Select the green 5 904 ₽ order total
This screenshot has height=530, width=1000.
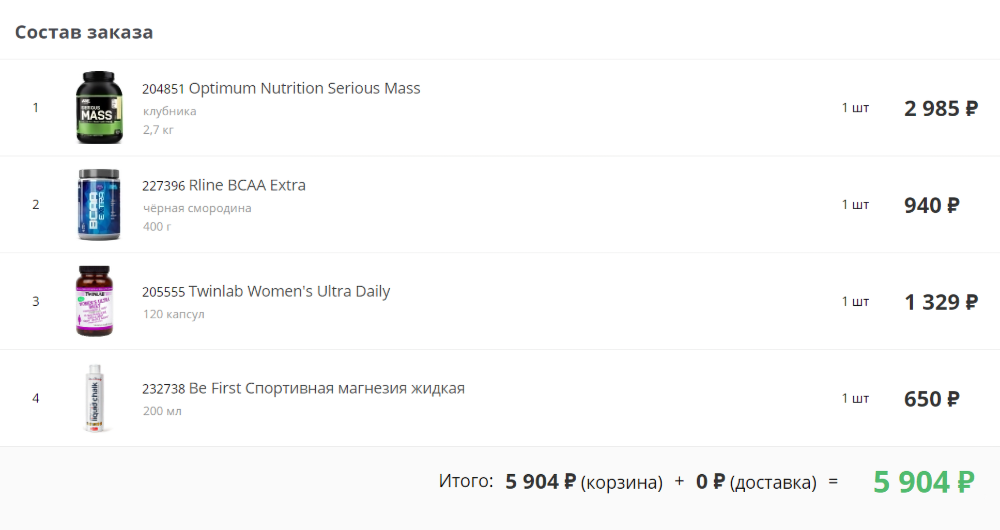(923, 482)
